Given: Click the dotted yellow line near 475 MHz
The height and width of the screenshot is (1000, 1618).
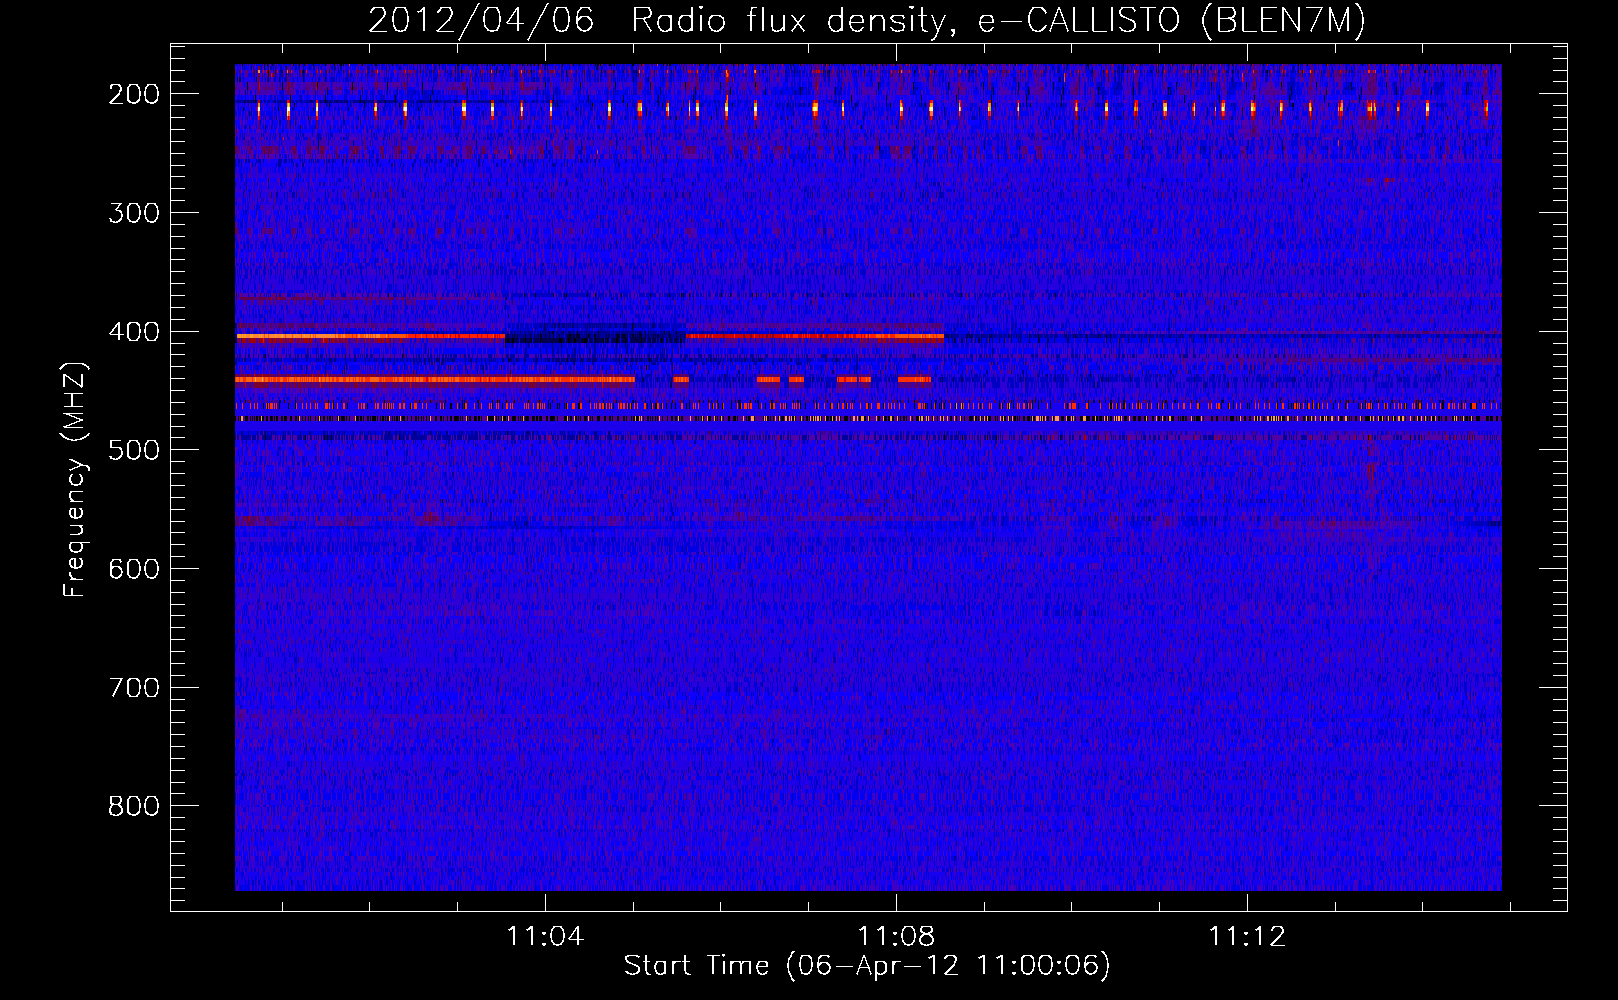Looking at the screenshot, I should (x=868, y=419).
